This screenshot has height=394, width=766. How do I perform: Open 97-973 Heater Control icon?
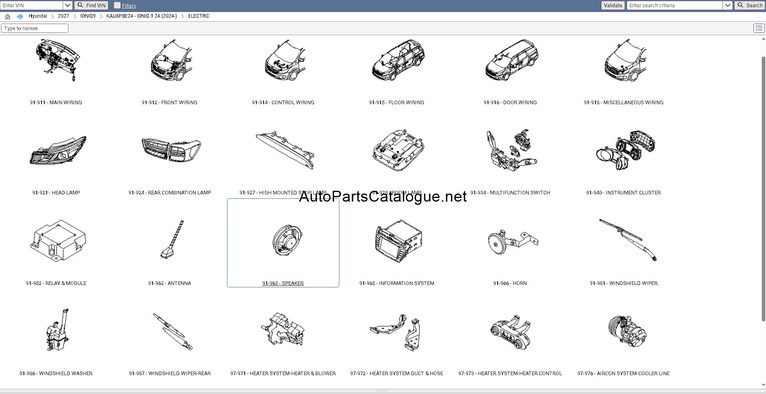click(511, 332)
